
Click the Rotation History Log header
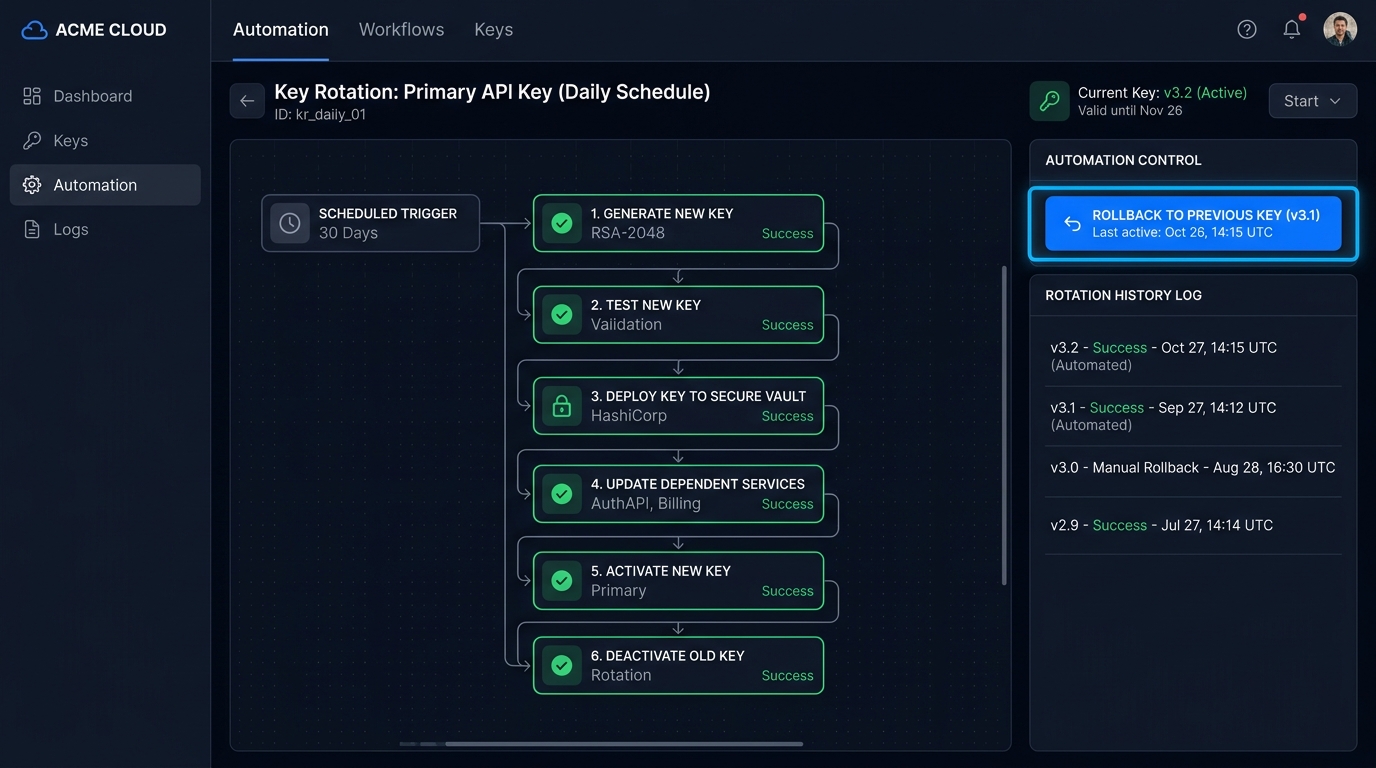(1123, 295)
